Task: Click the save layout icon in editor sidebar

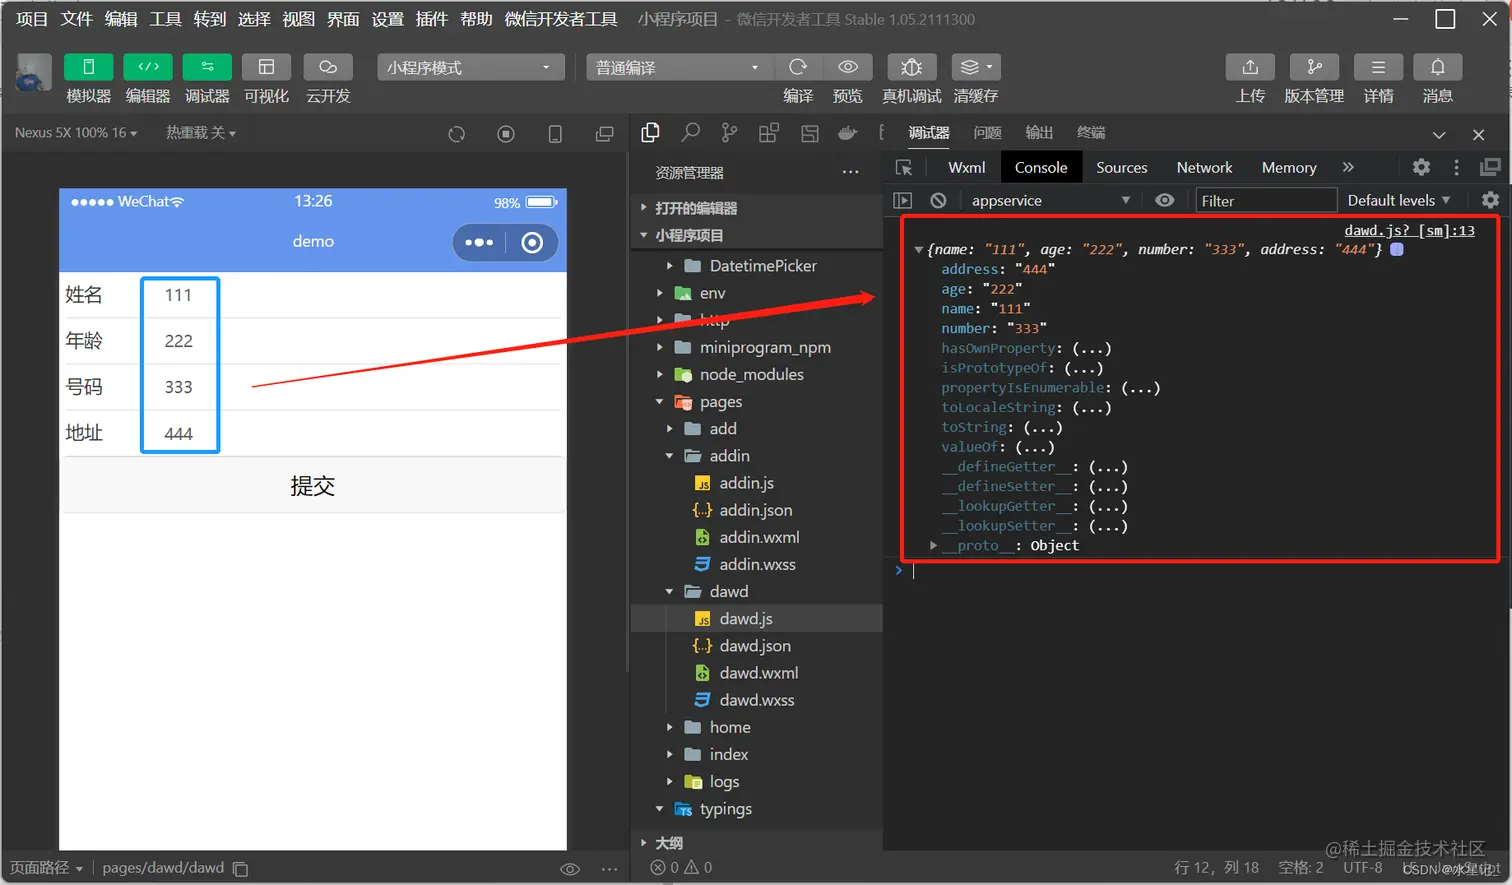Action: tap(809, 133)
